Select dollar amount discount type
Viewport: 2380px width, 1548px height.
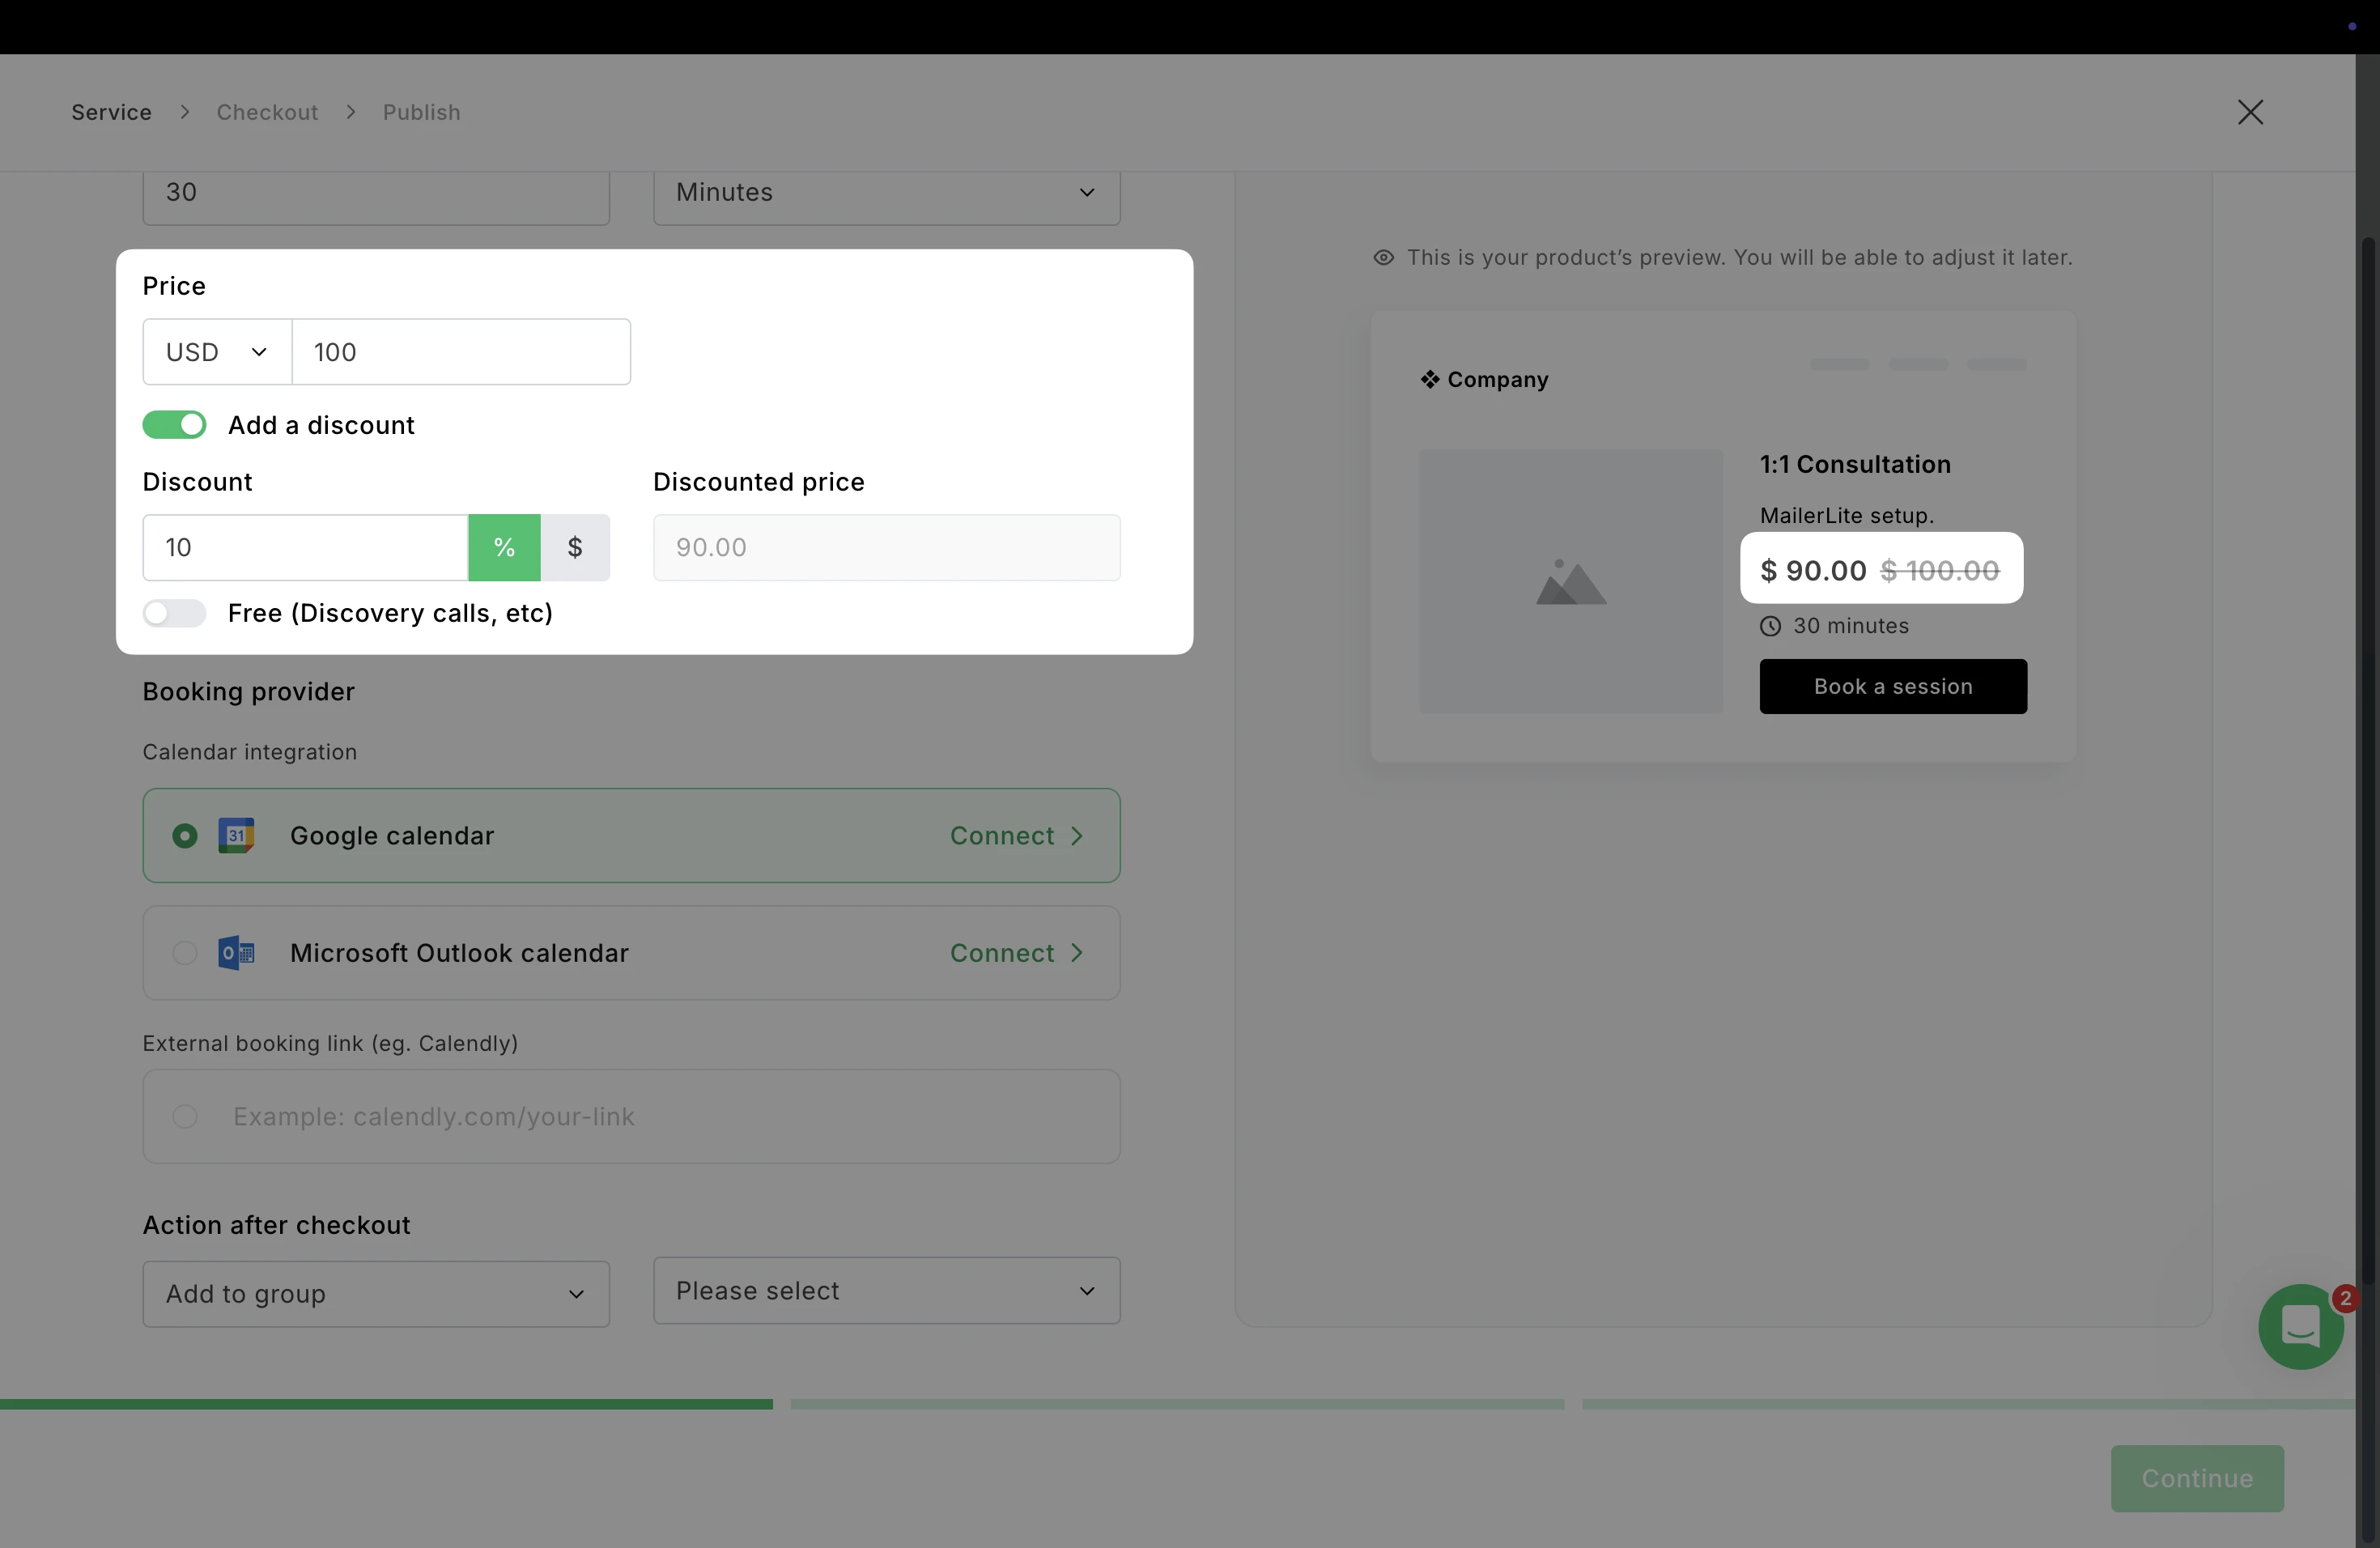(575, 547)
